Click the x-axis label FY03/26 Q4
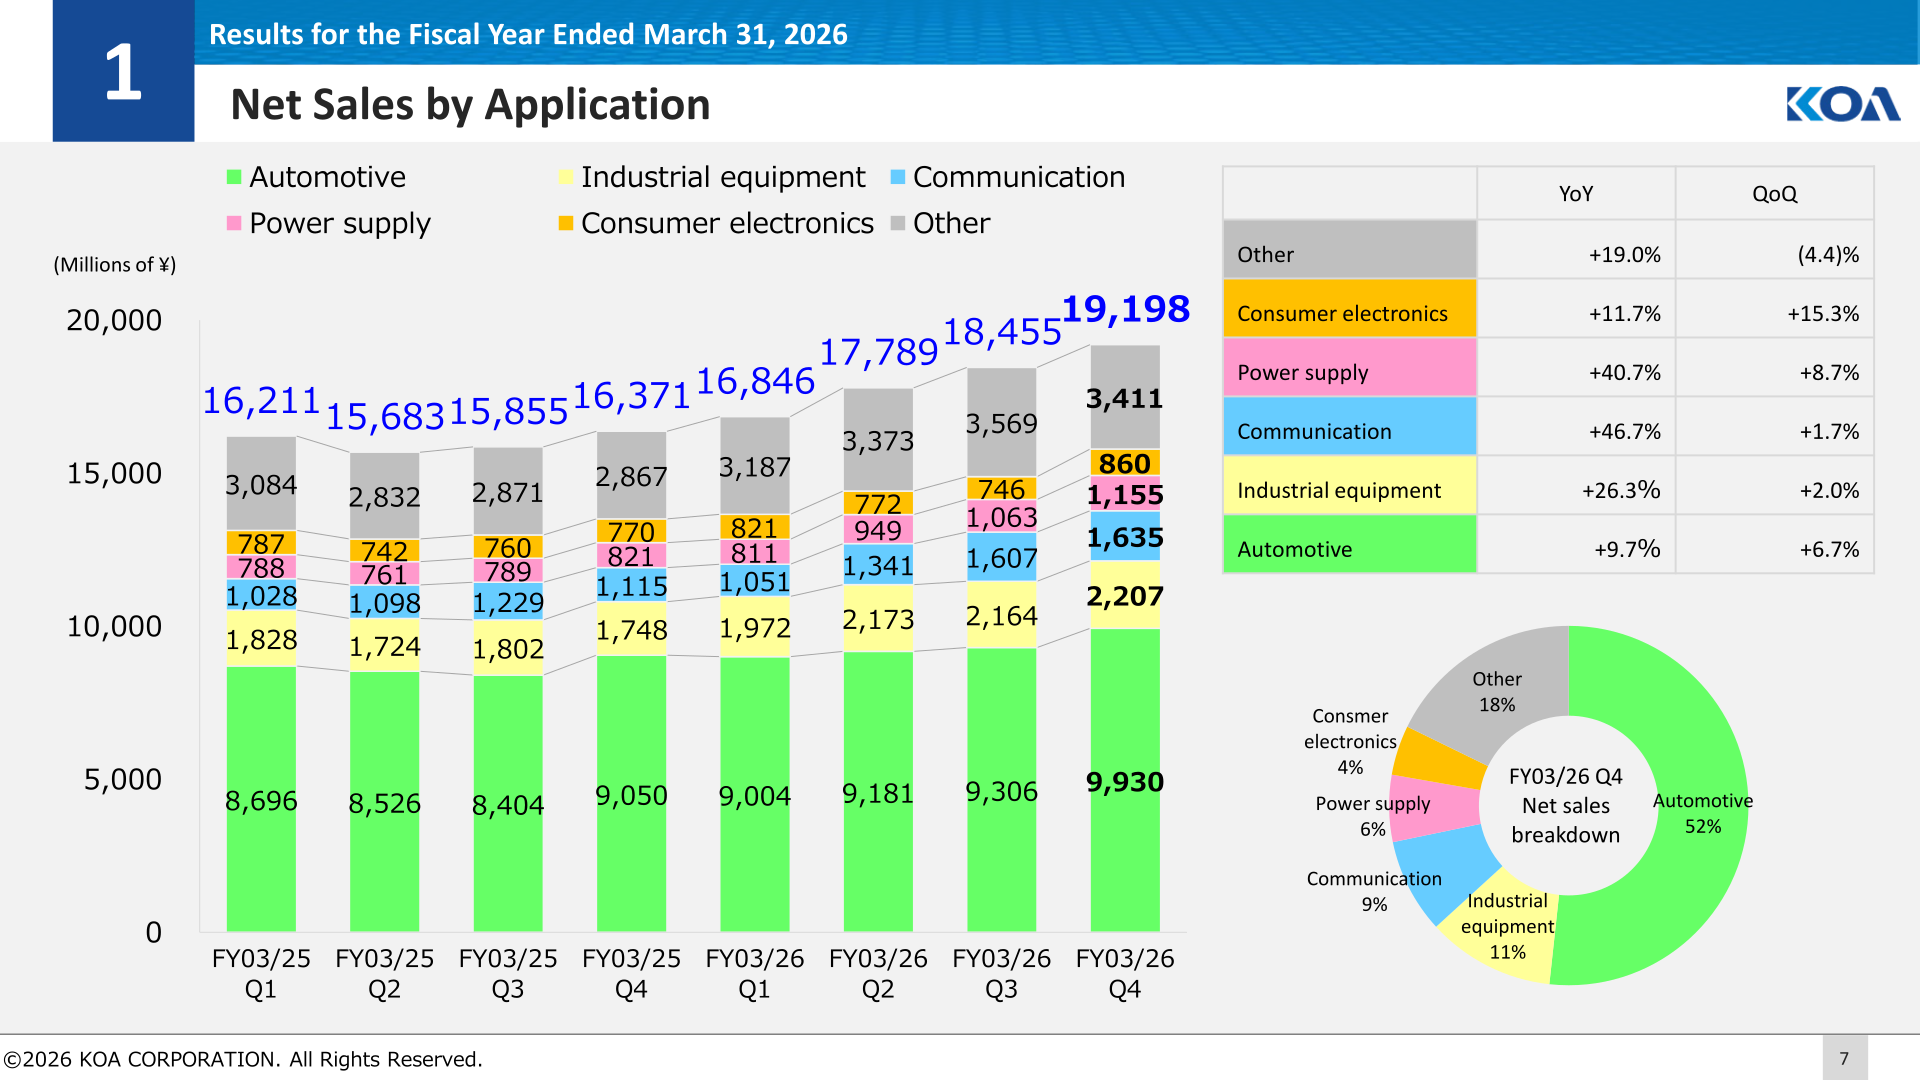Image resolution: width=1920 pixels, height=1080 pixels. click(x=1125, y=974)
